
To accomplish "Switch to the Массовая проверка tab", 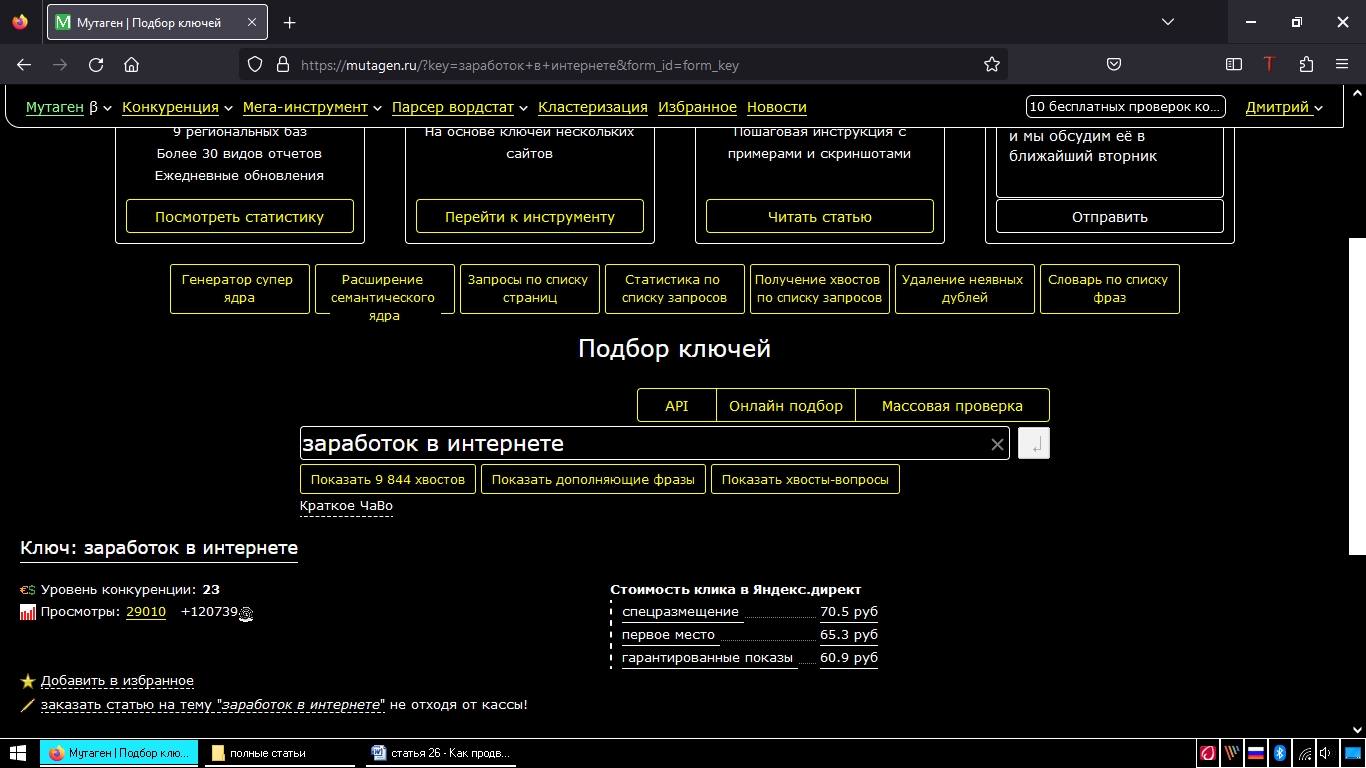I will (x=952, y=406).
